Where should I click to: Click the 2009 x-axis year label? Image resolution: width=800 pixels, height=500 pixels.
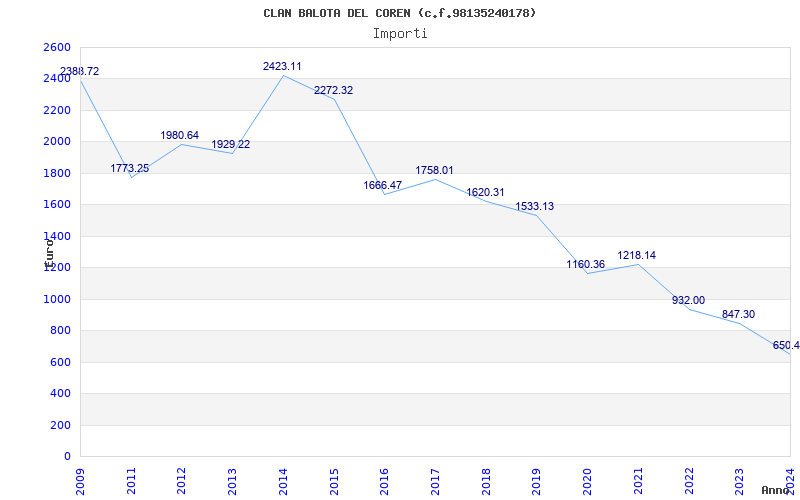[x=81, y=479]
